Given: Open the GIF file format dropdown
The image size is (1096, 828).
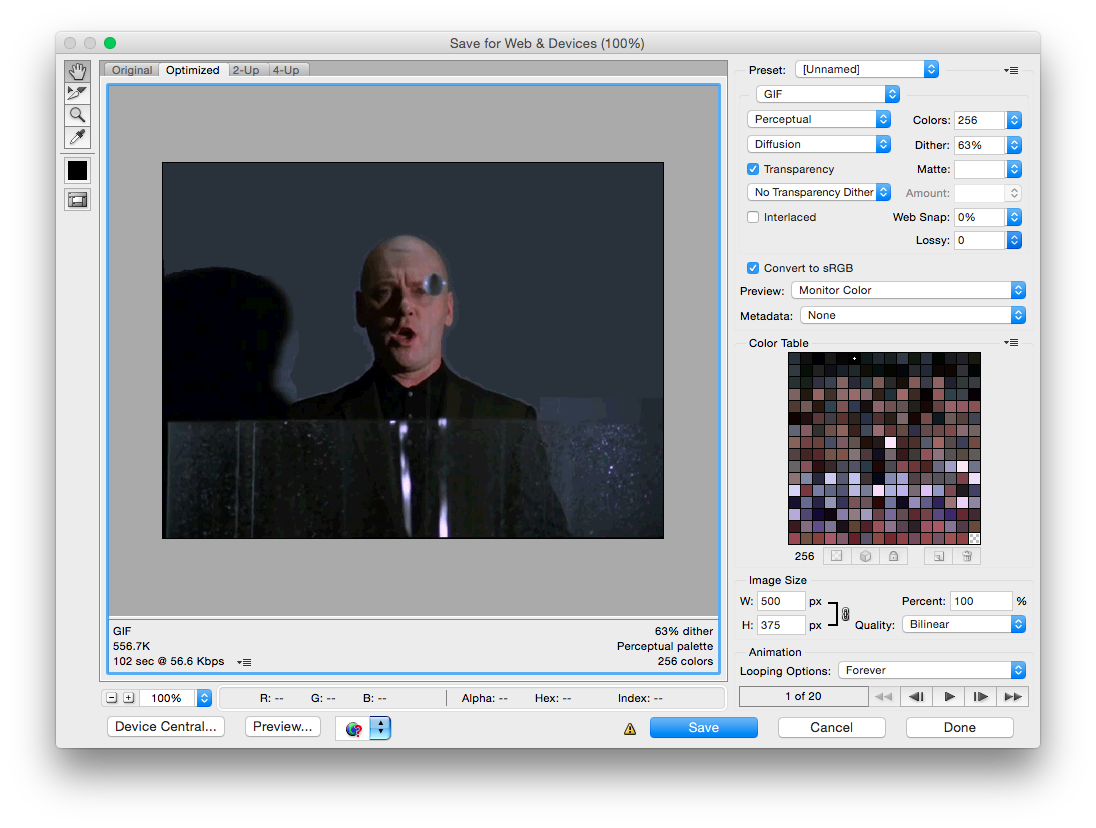Looking at the screenshot, I should coord(828,94).
